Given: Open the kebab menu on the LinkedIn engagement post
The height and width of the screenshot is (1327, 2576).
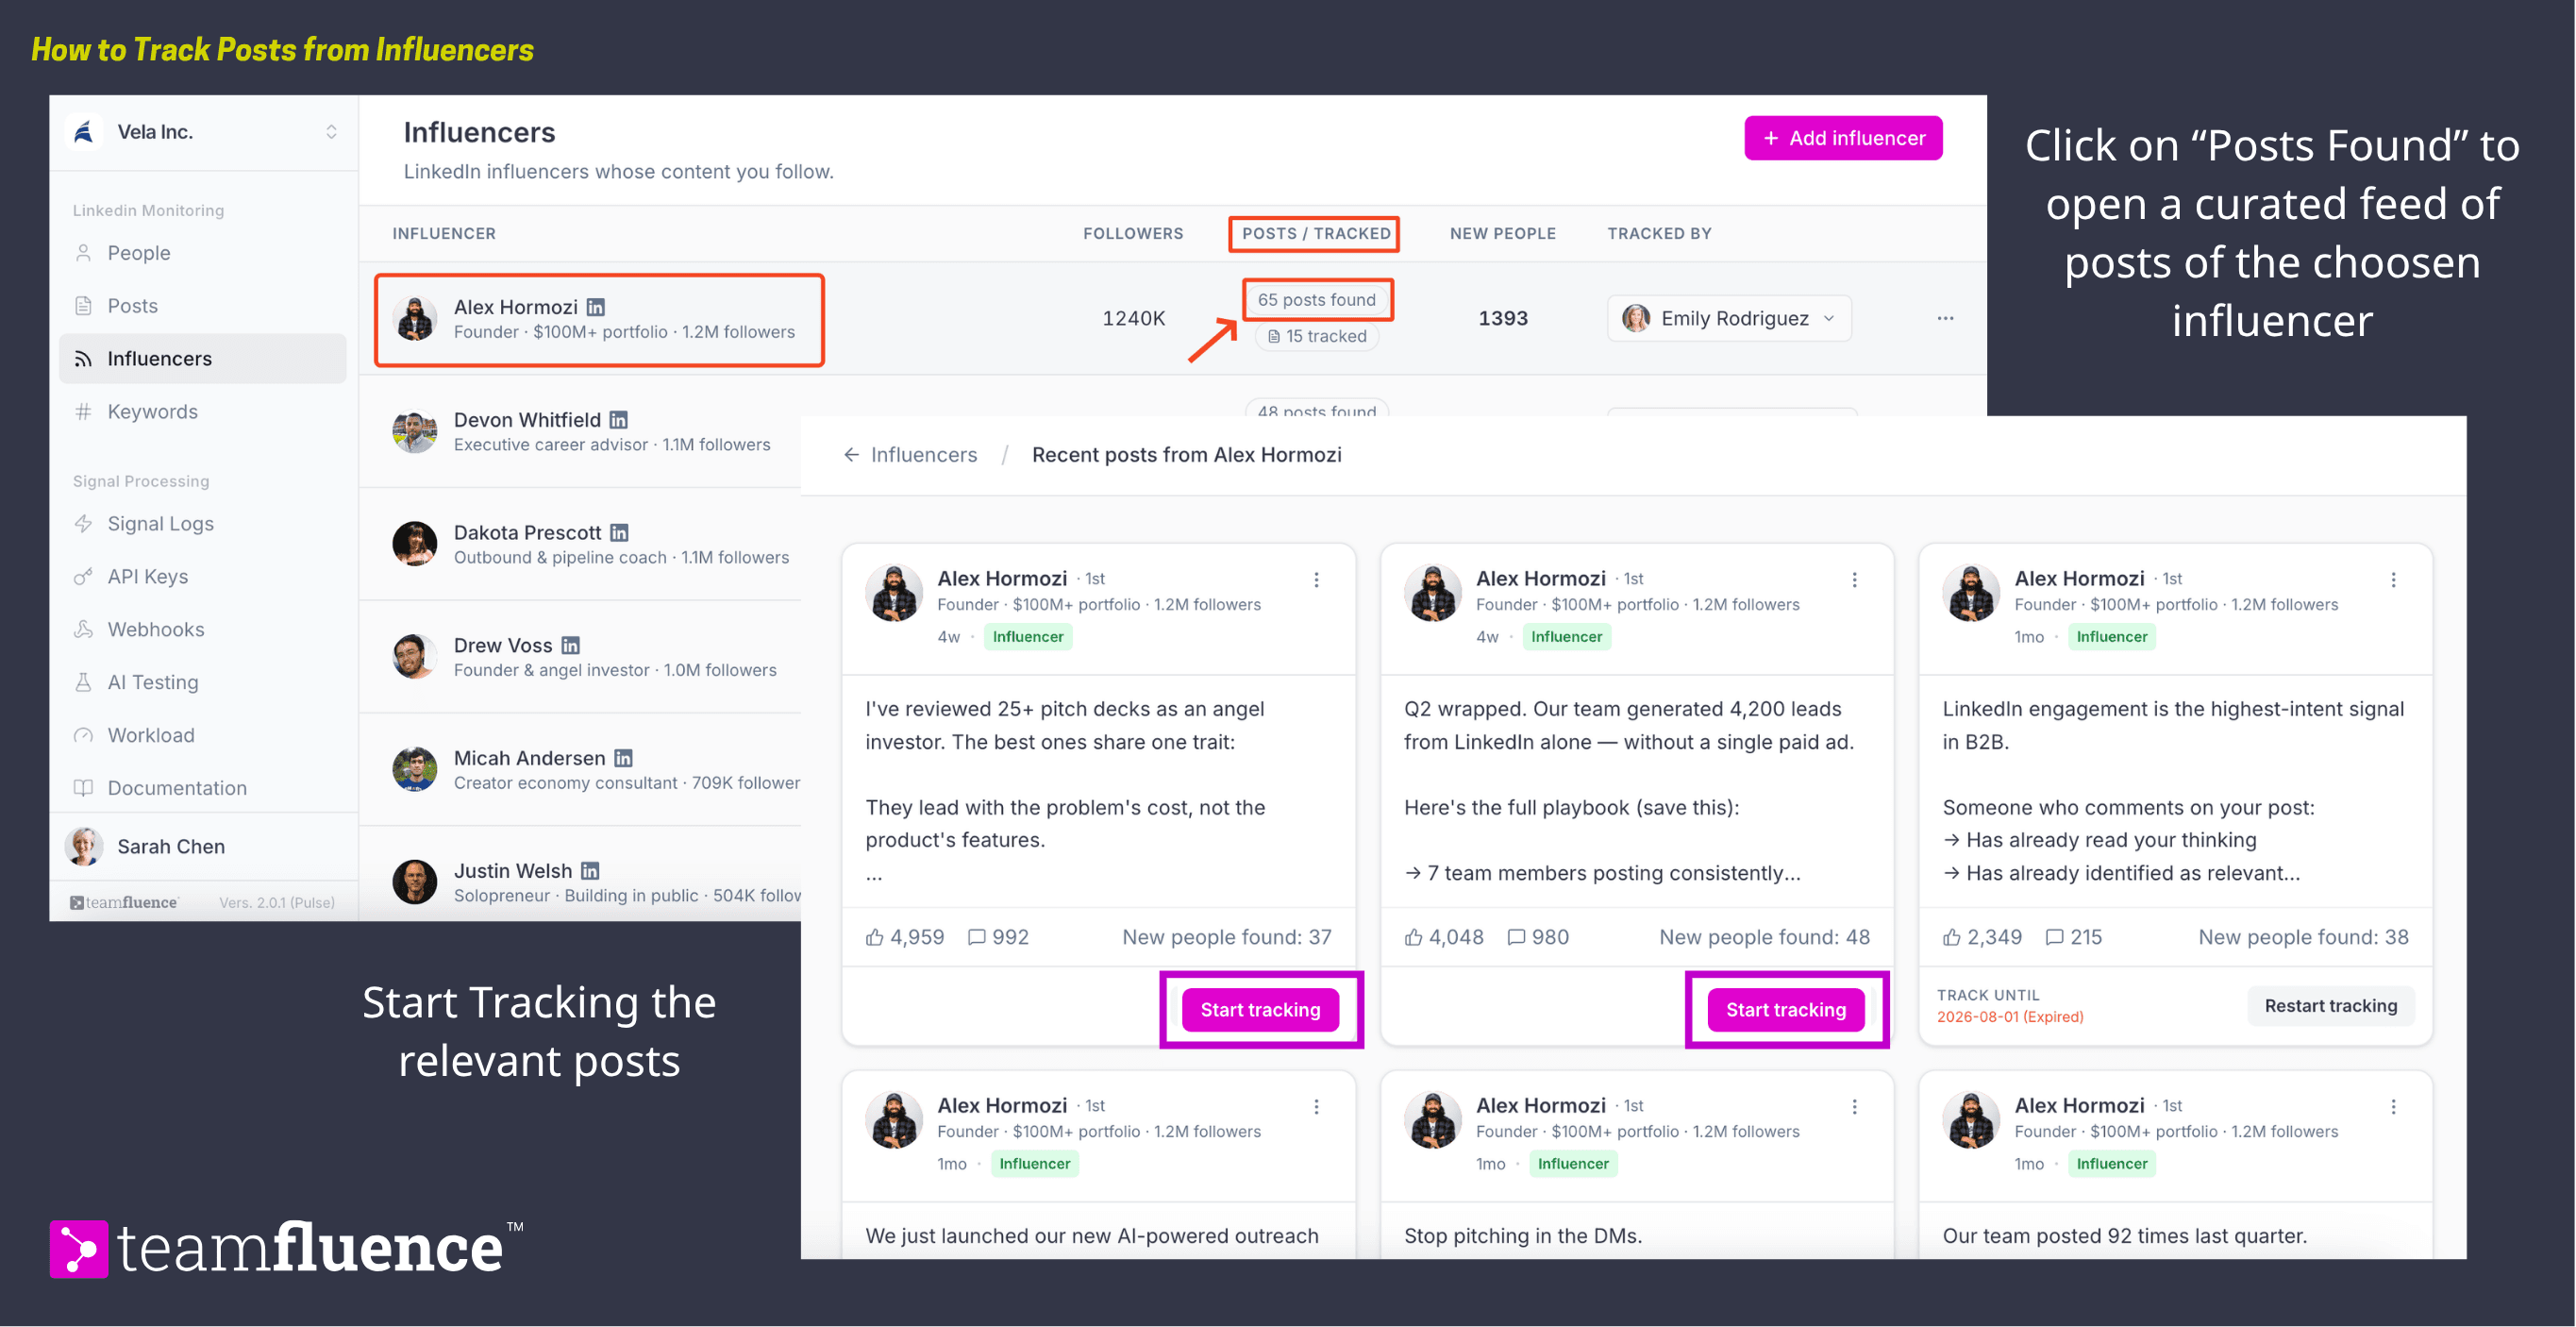Looking at the screenshot, I should 2393,580.
